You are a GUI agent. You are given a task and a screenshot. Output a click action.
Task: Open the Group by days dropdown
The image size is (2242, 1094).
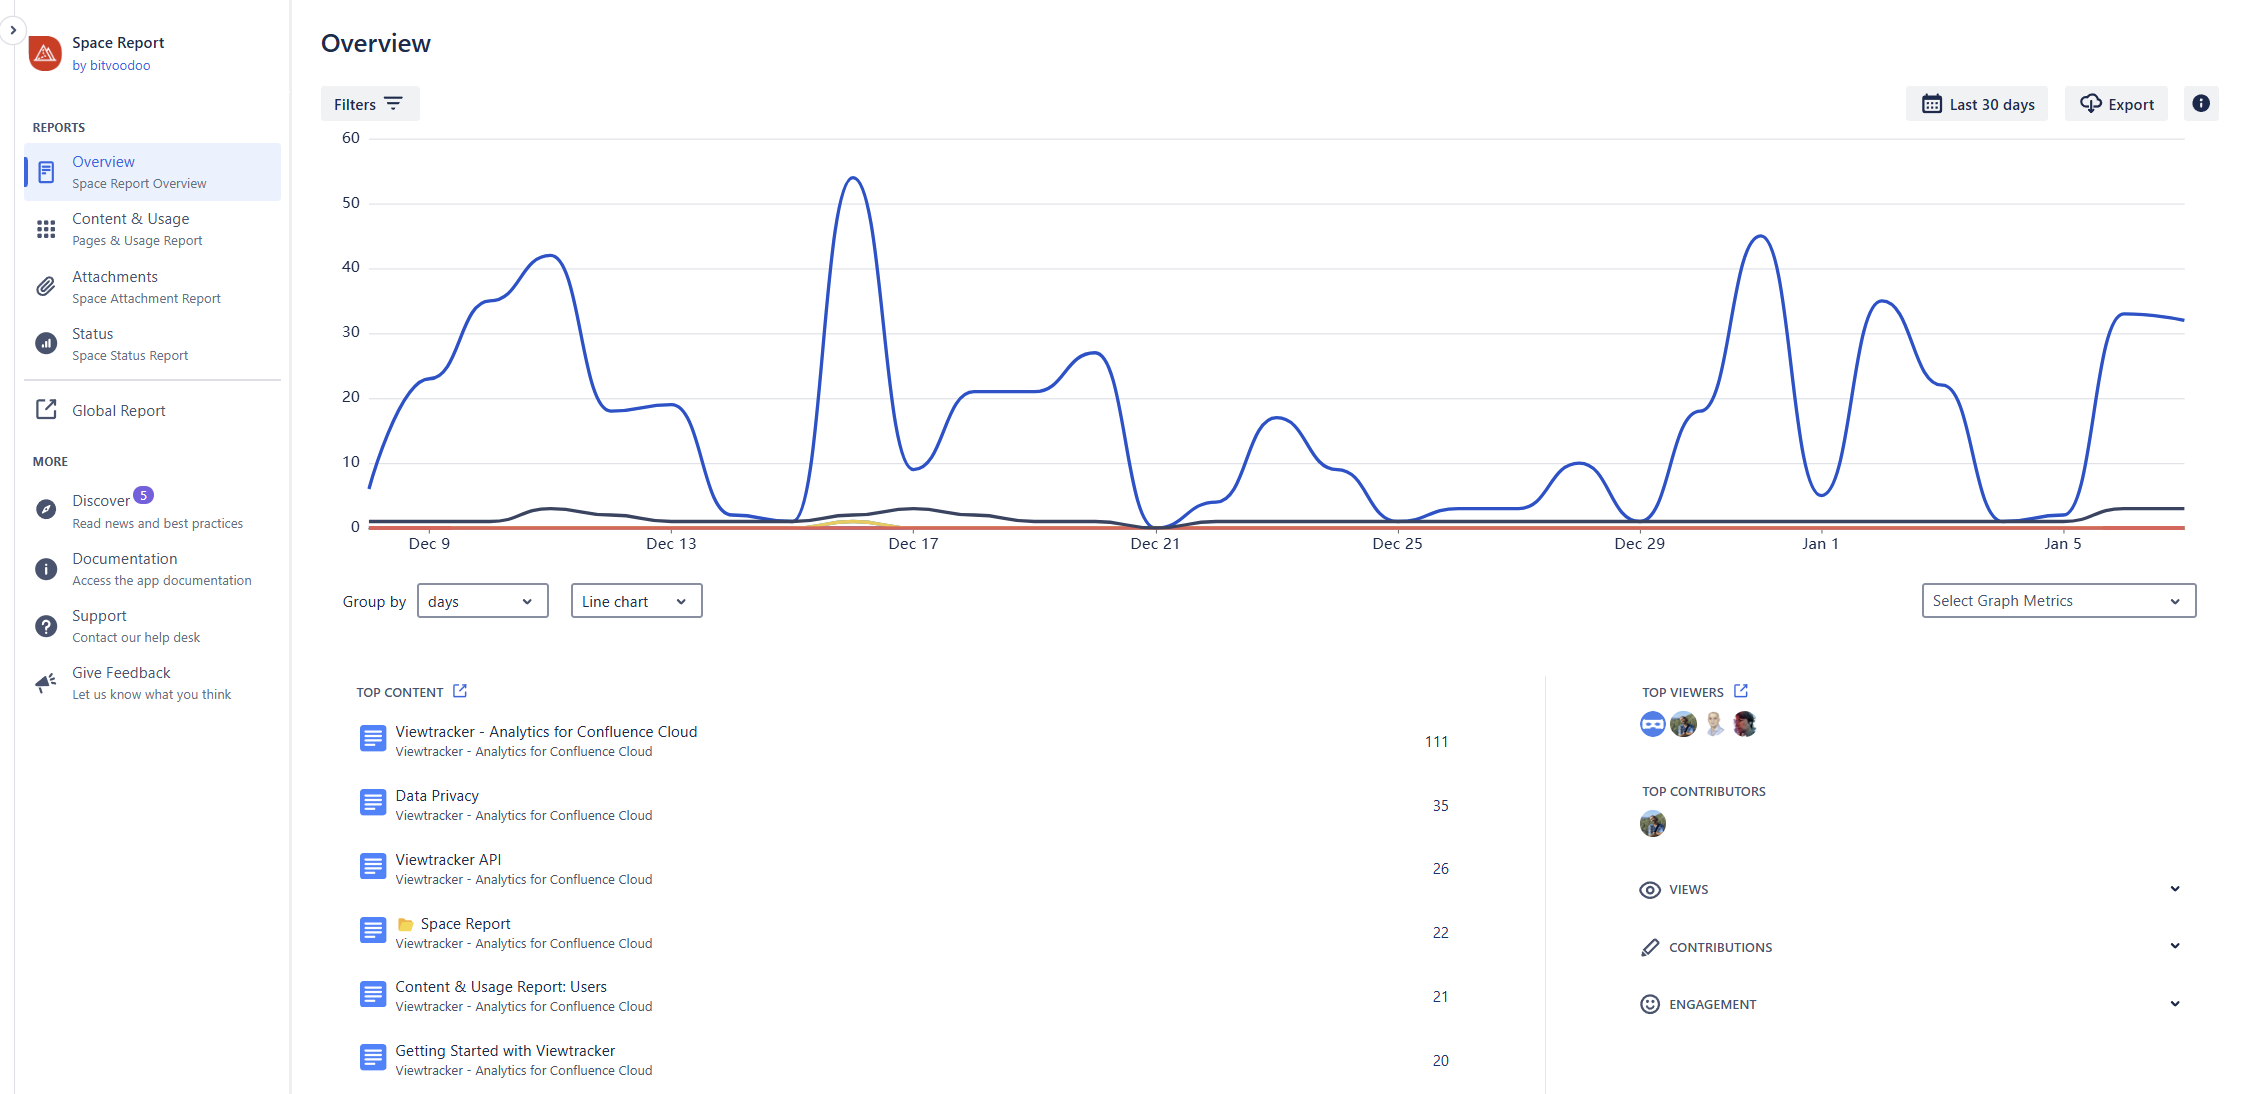[x=482, y=601]
